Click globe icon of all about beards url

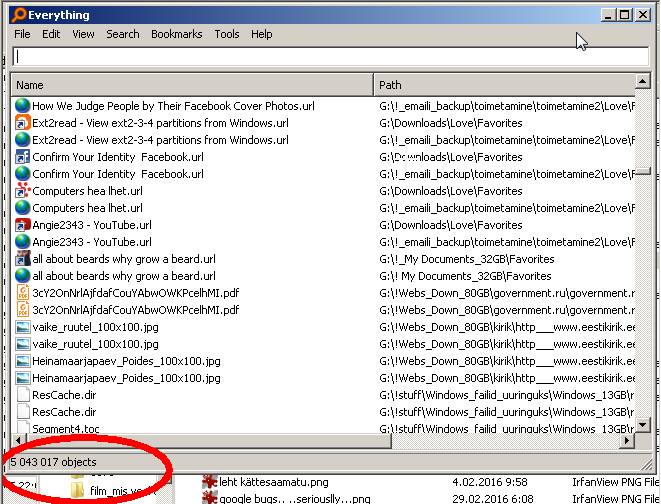(22, 276)
